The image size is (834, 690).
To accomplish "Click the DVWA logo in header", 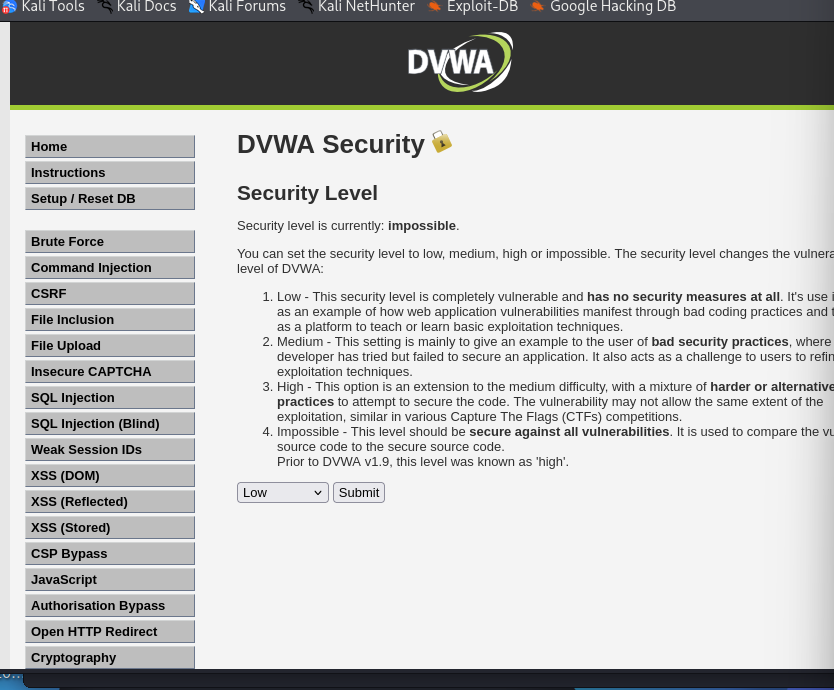I will click(x=460, y=62).
